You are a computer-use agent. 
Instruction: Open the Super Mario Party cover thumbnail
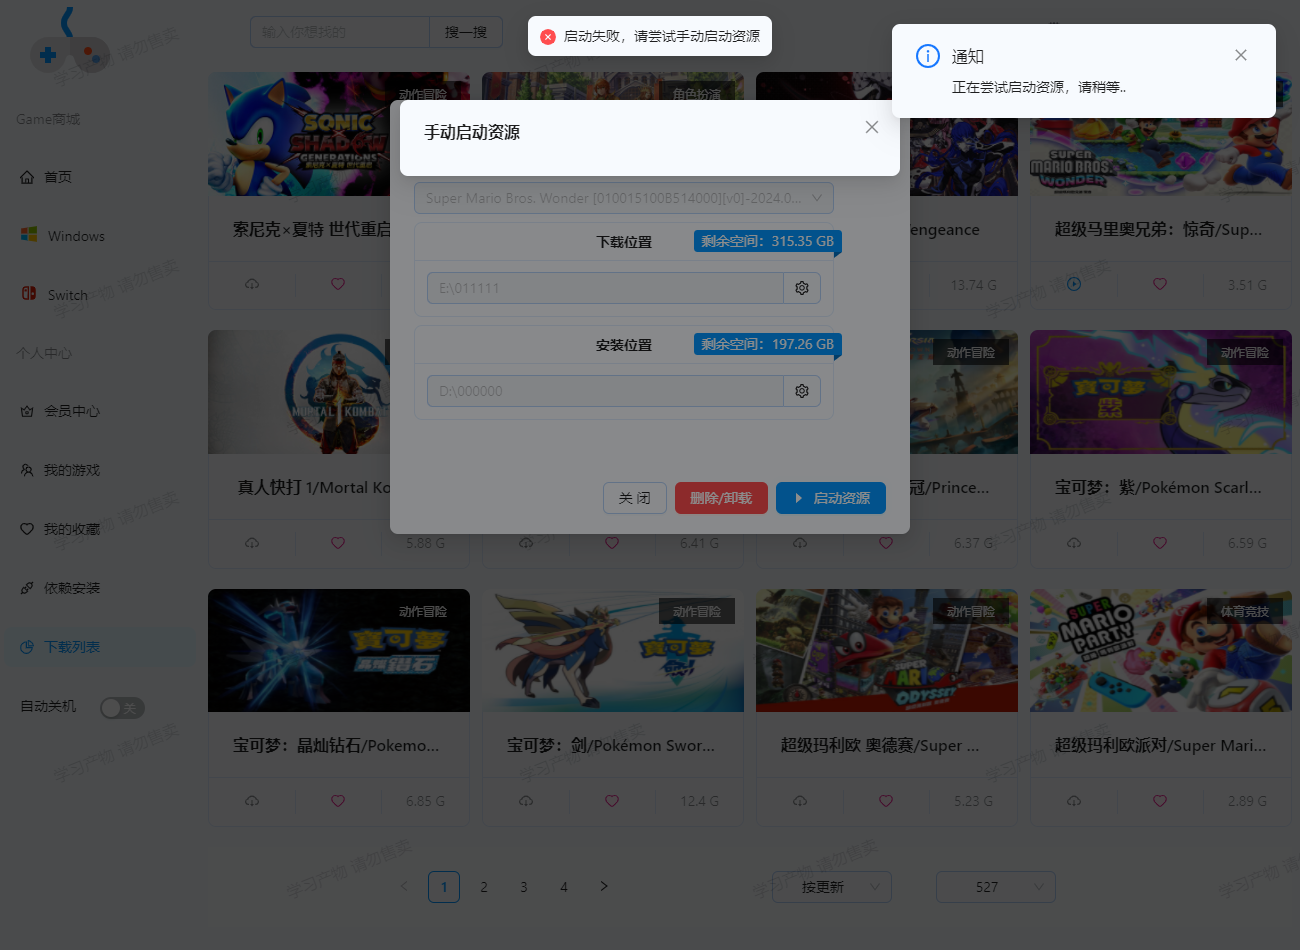click(1161, 650)
